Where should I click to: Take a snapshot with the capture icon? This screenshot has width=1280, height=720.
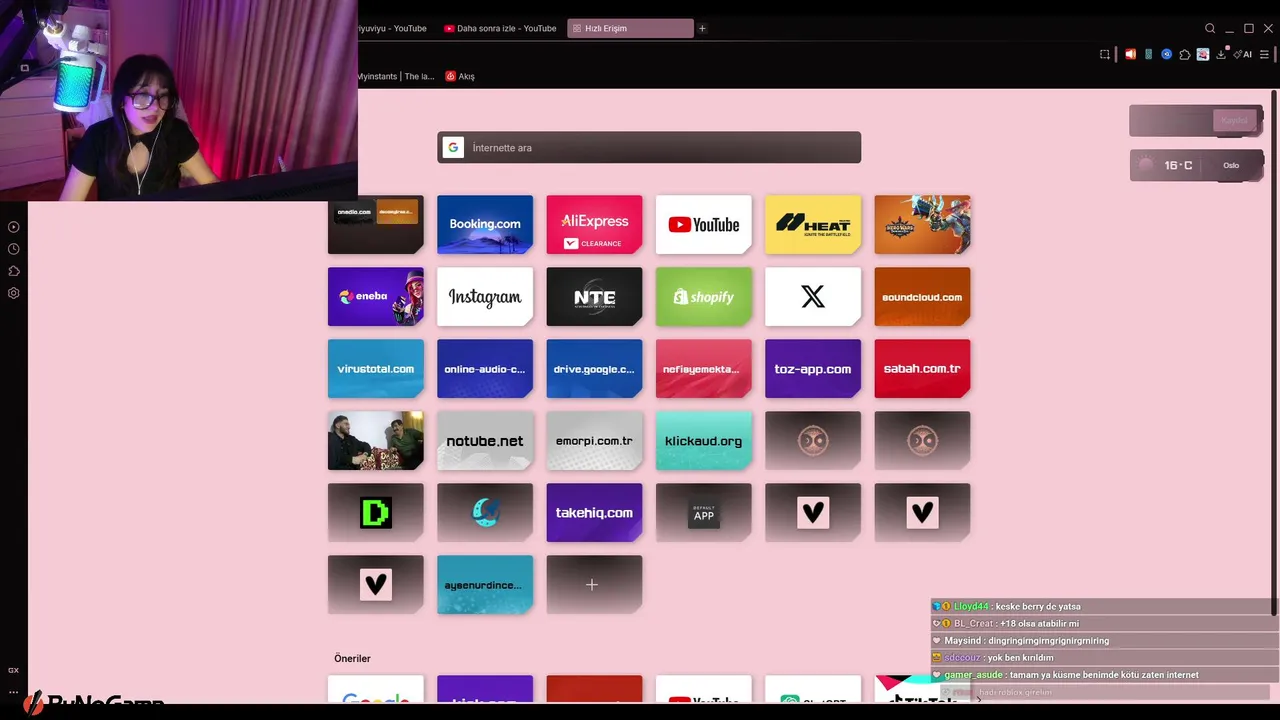(1105, 54)
